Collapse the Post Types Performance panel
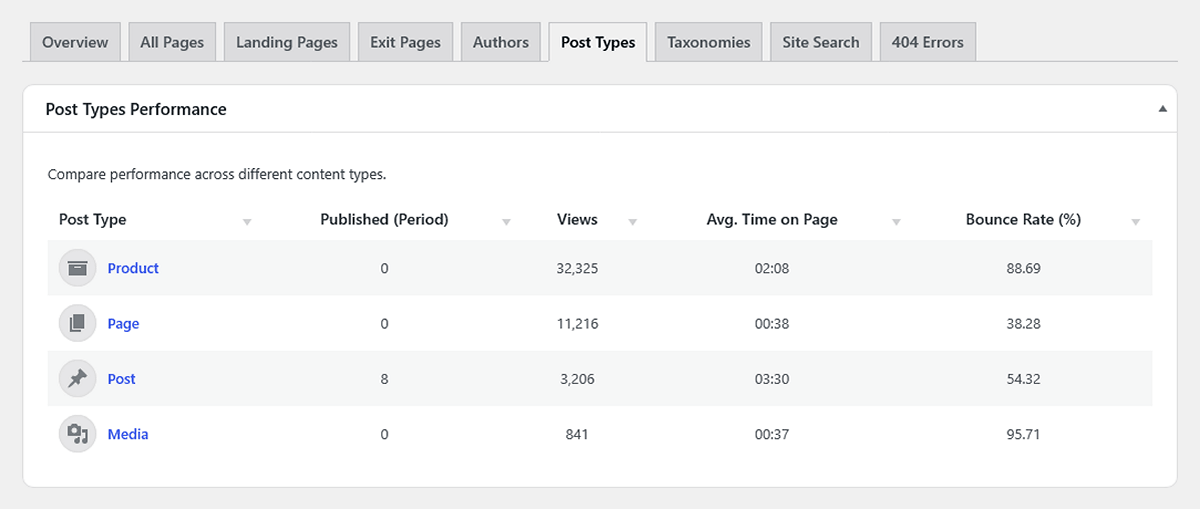This screenshot has height=509, width=1200. click(1162, 109)
